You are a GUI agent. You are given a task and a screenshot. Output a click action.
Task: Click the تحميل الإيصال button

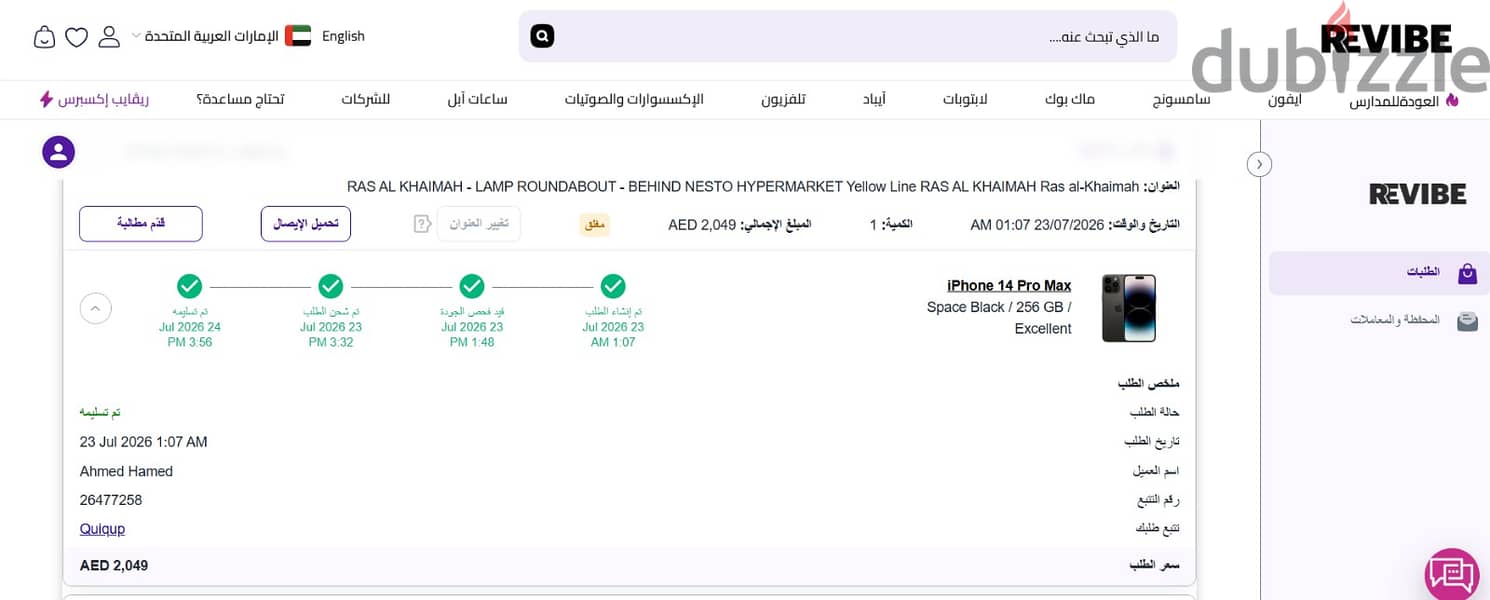pyautogui.click(x=306, y=224)
